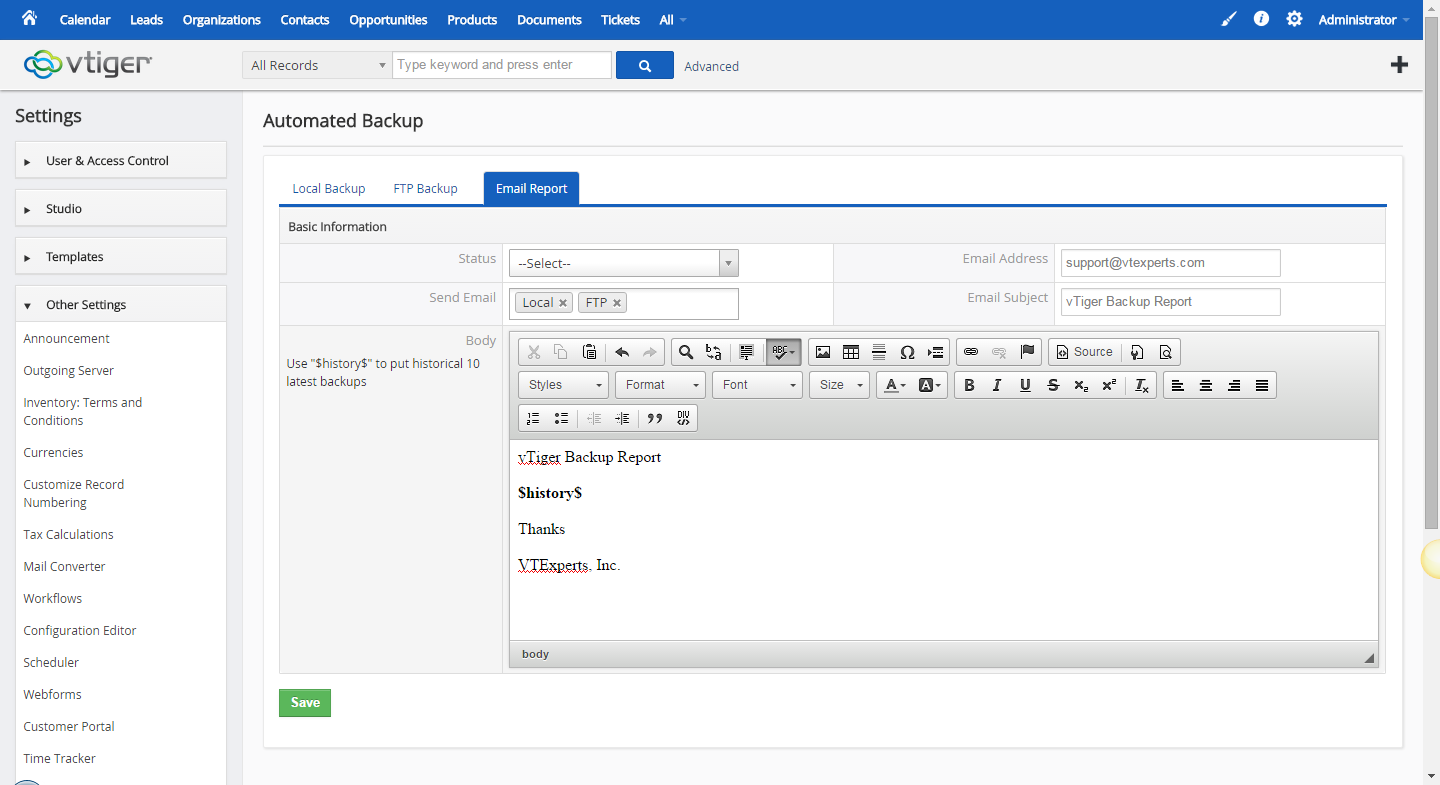Open the info icon in the top bar

(x=1261, y=19)
